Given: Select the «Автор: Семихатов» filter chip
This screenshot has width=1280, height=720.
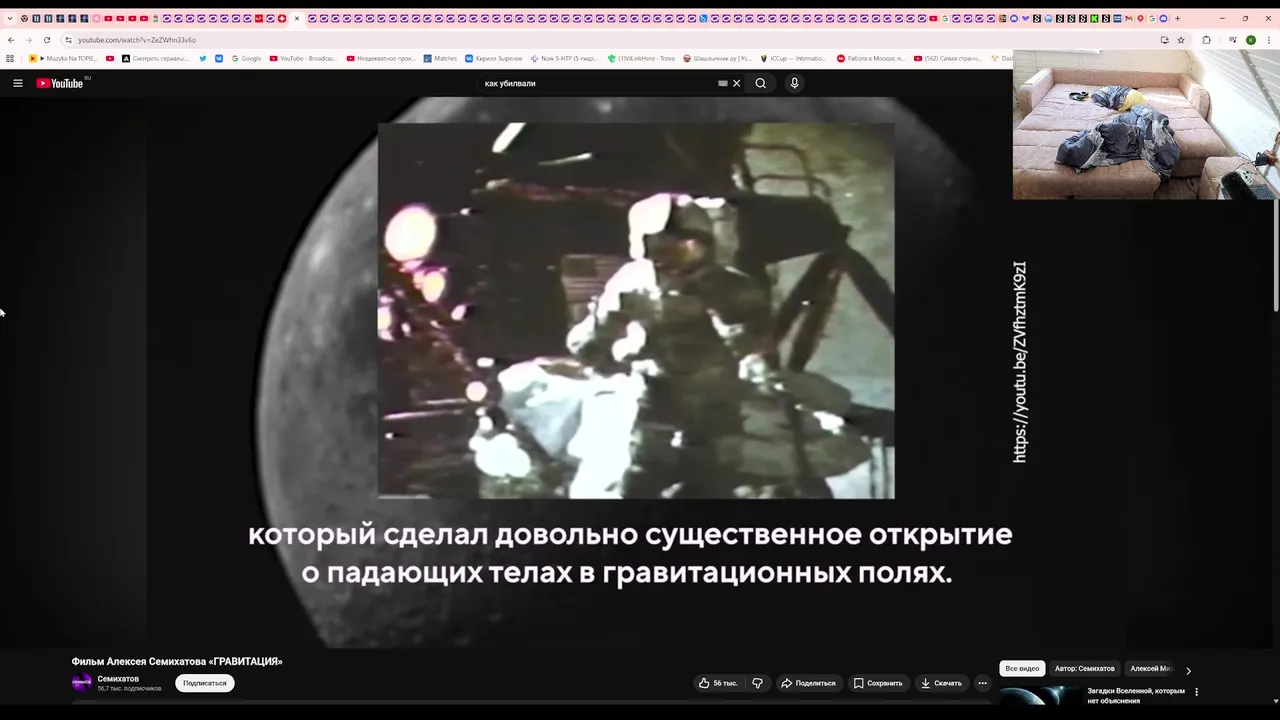Looking at the screenshot, I should pyautogui.click(x=1084, y=668).
